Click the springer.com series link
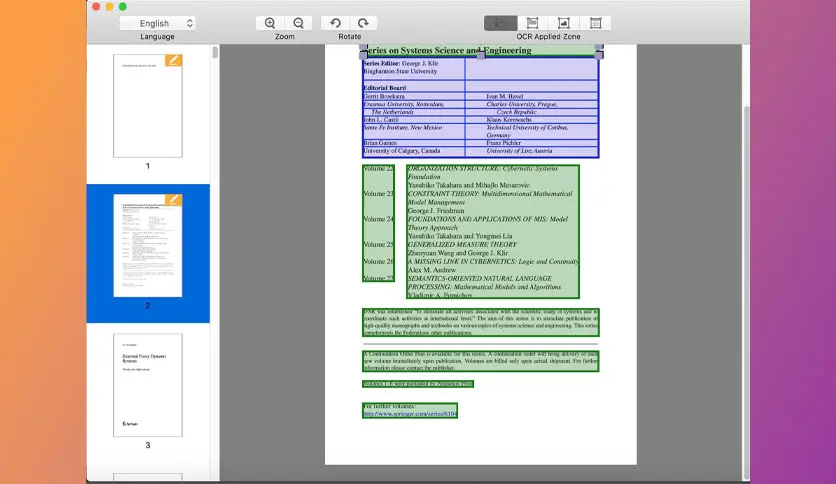 coord(409,414)
